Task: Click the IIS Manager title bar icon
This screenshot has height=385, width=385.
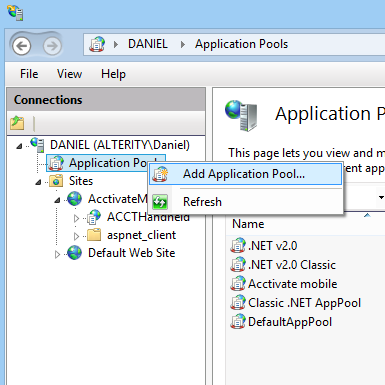Action: click(15, 13)
